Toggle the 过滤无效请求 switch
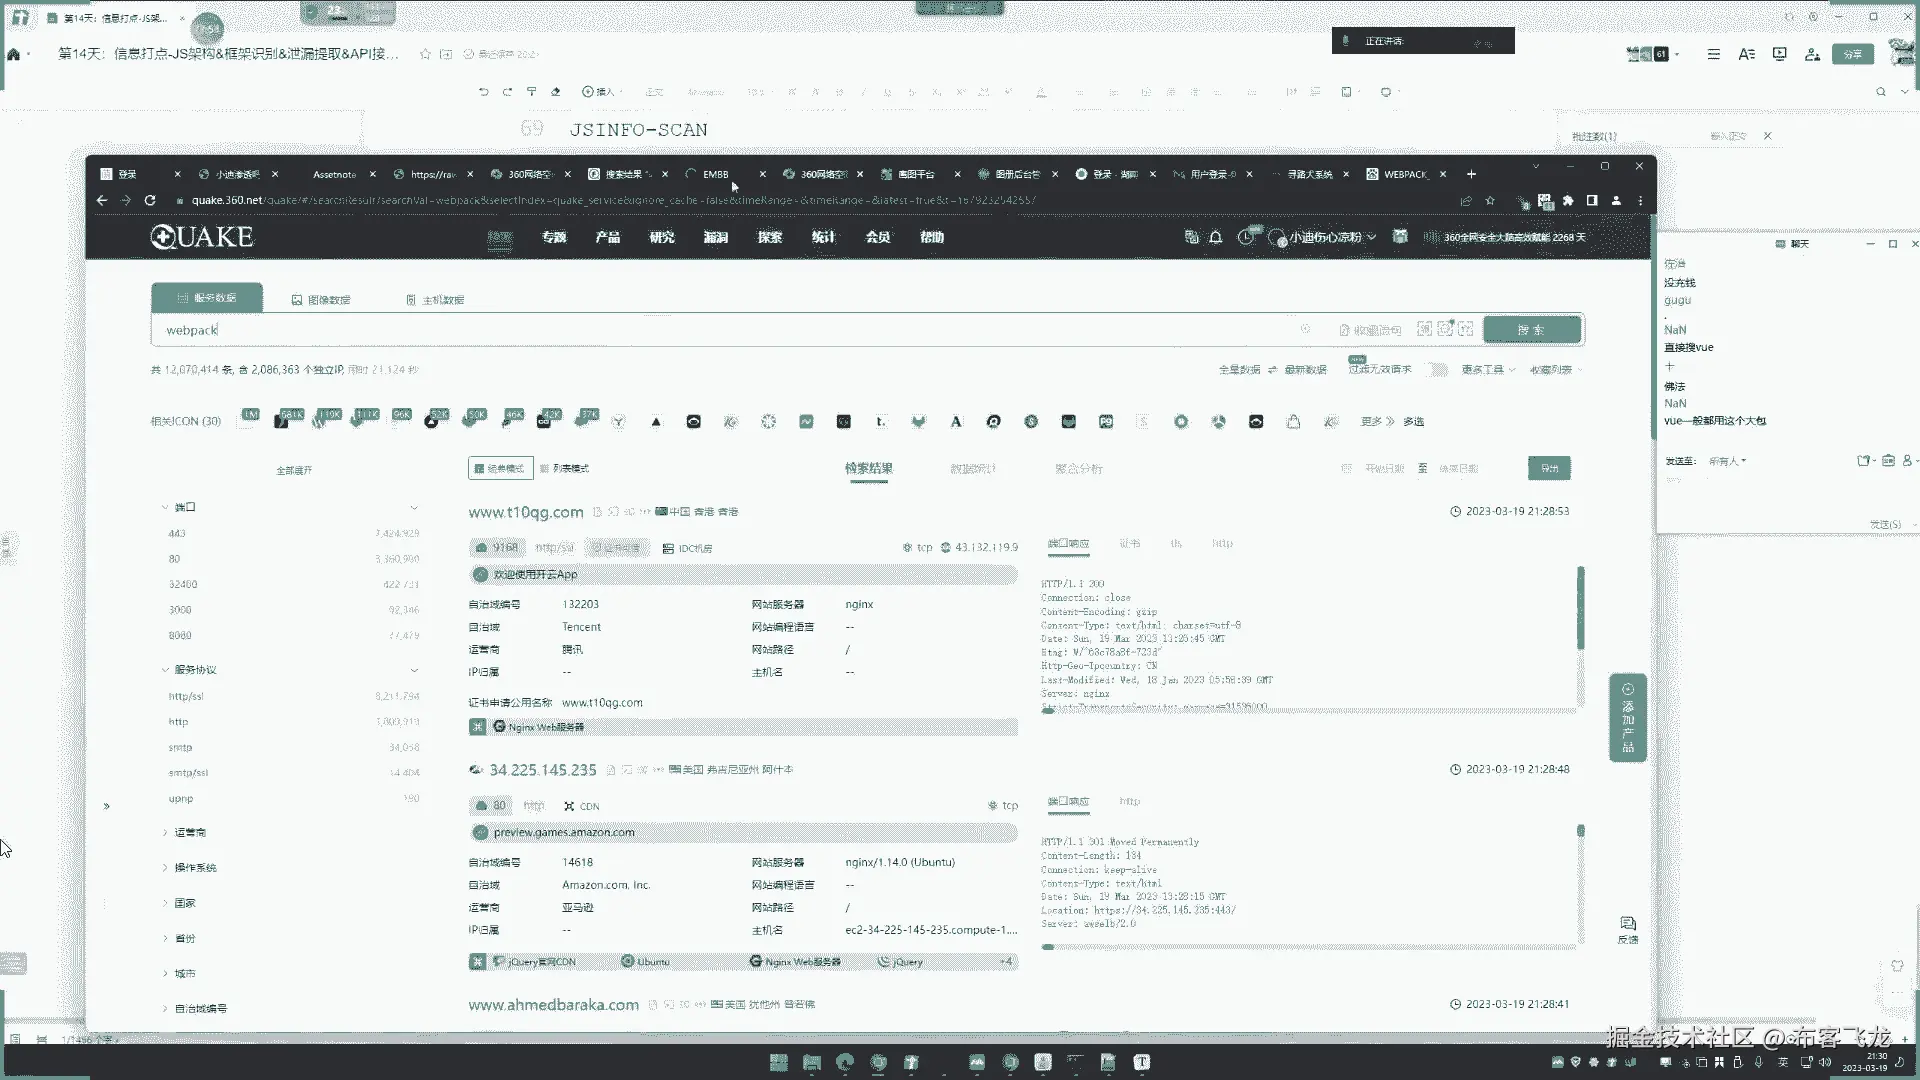This screenshot has width=1920, height=1080. [x=1437, y=370]
